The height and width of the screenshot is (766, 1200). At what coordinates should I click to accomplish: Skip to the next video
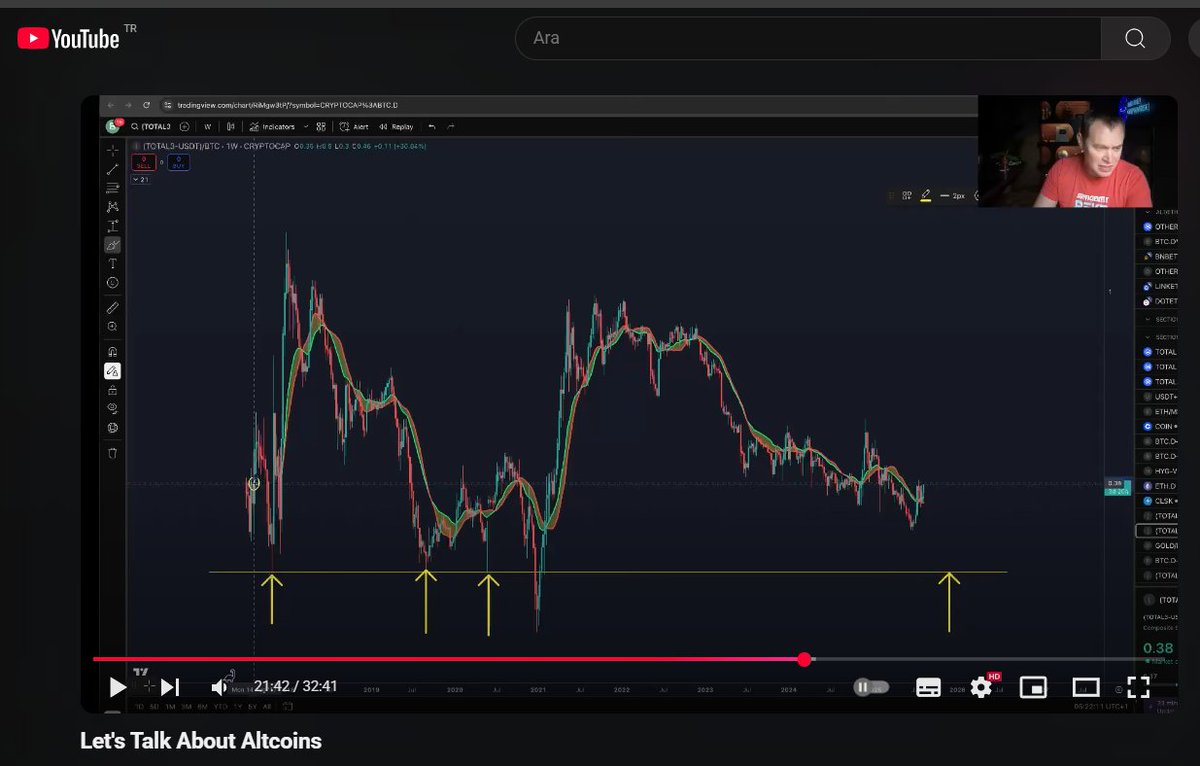[x=170, y=686]
